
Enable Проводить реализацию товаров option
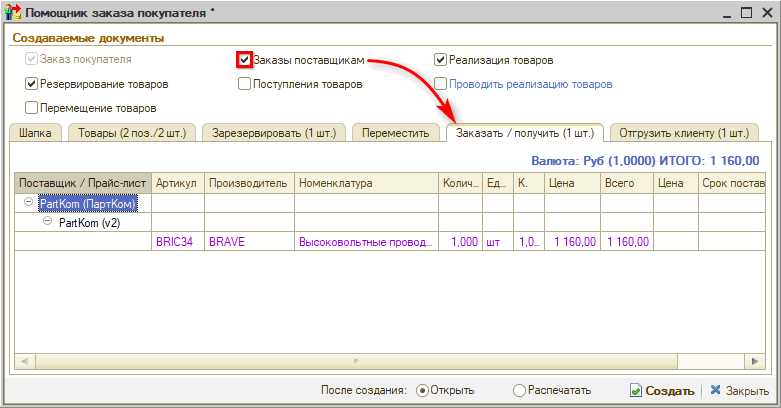(x=440, y=84)
